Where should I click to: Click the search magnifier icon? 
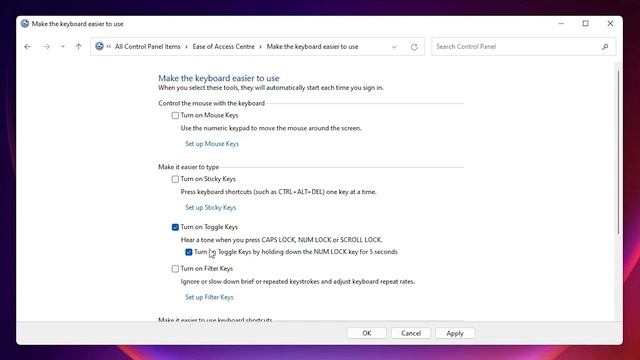(x=605, y=47)
